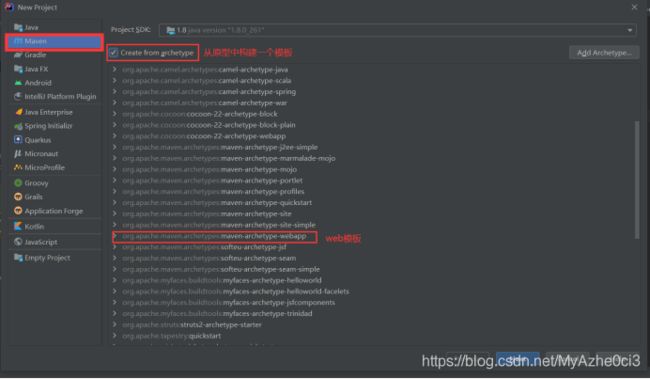Select maven-archetype-profiles row
The height and width of the screenshot is (379, 650).
213,192
